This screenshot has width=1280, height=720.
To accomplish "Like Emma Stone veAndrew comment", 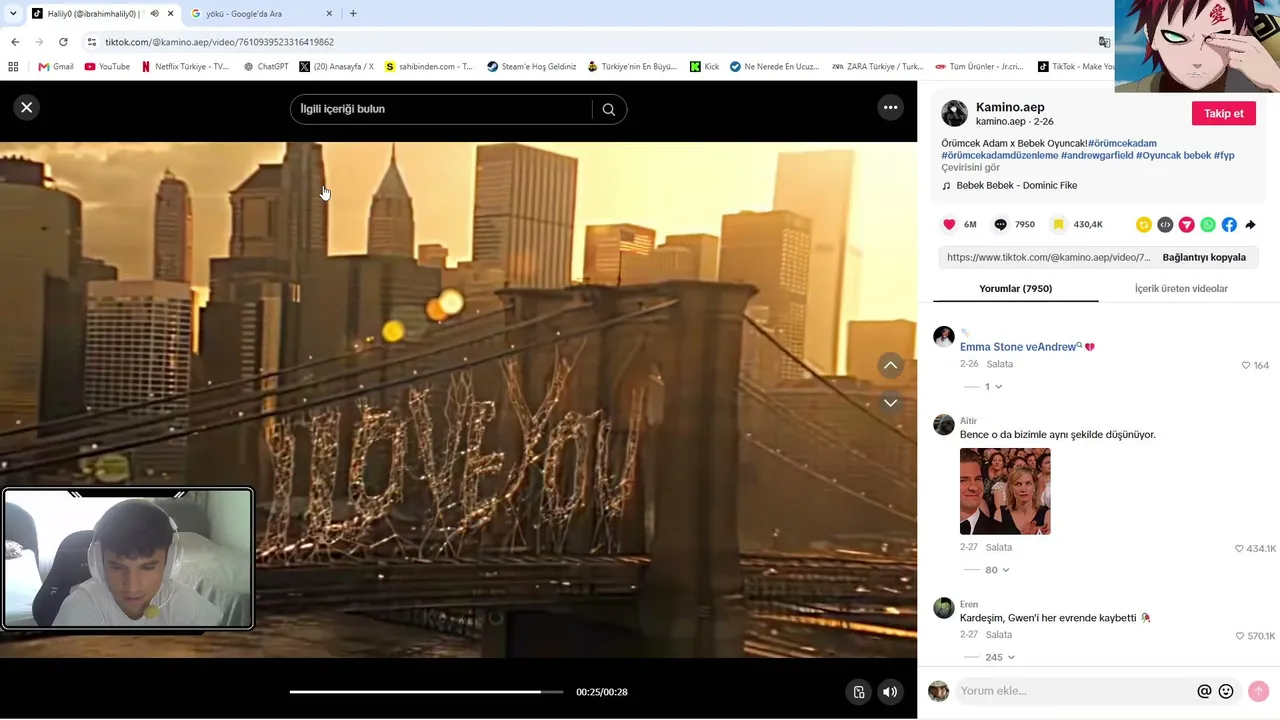I will (1246, 366).
